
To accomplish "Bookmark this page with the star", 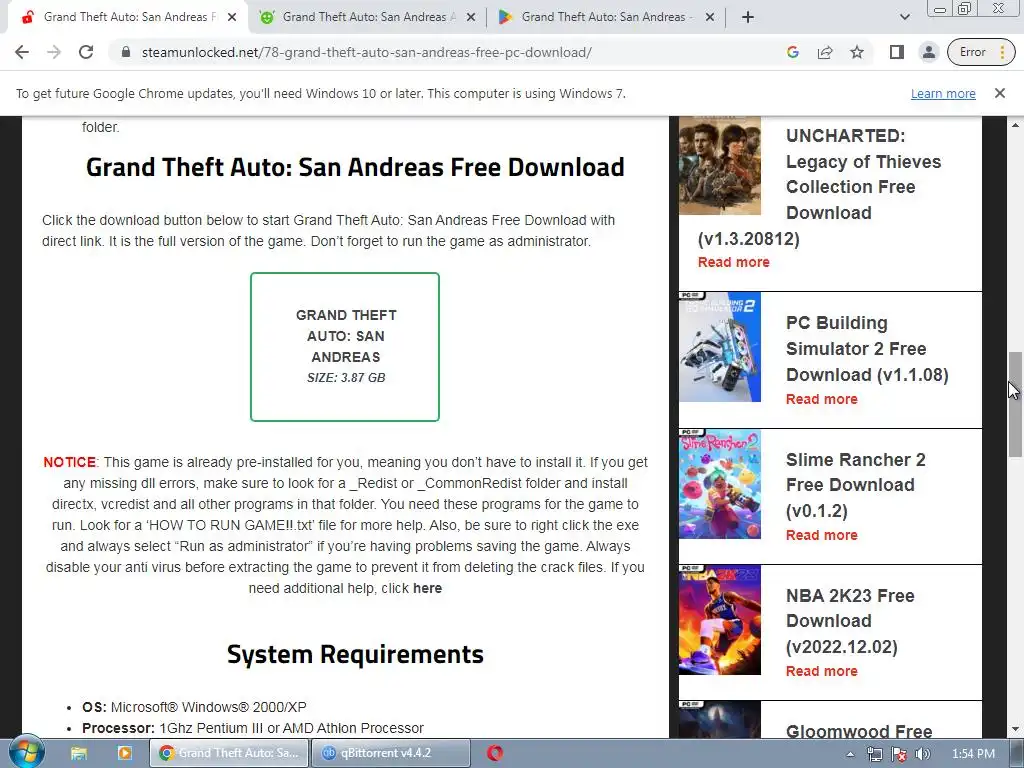I will click(x=857, y=52).
